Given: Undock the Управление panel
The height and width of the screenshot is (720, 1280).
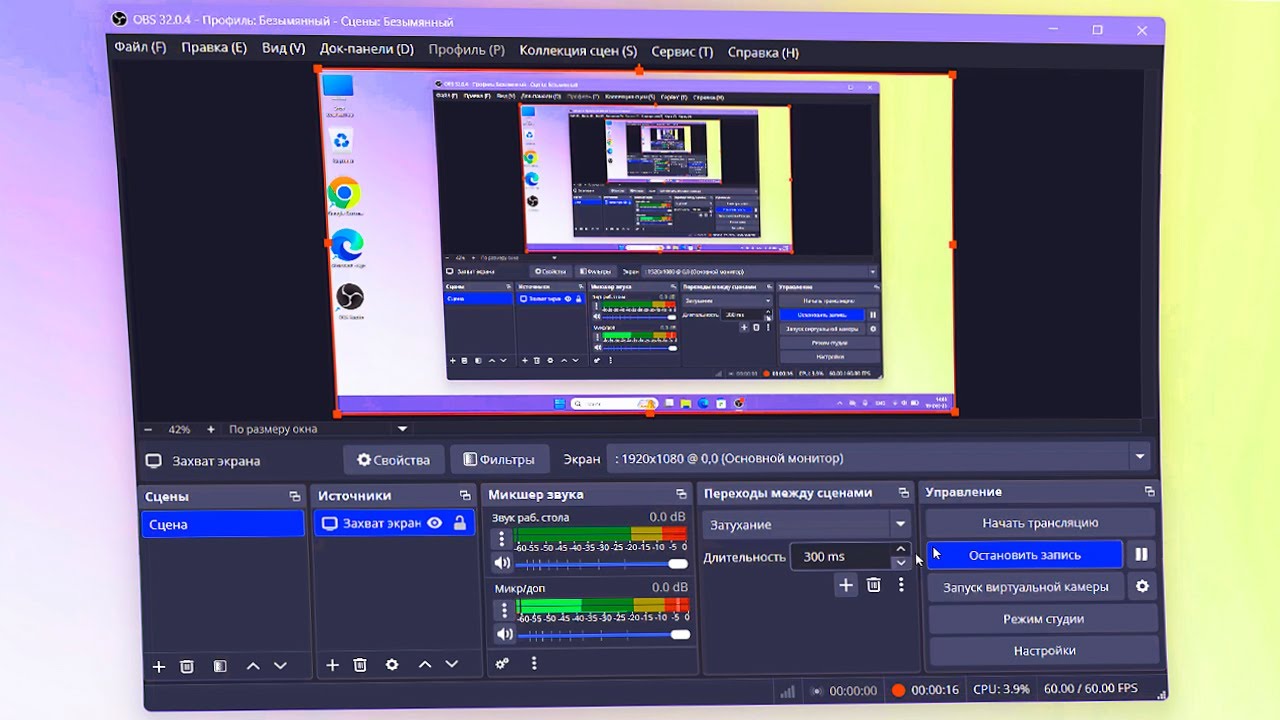Looking at the screenshot, I should 1150,491.
